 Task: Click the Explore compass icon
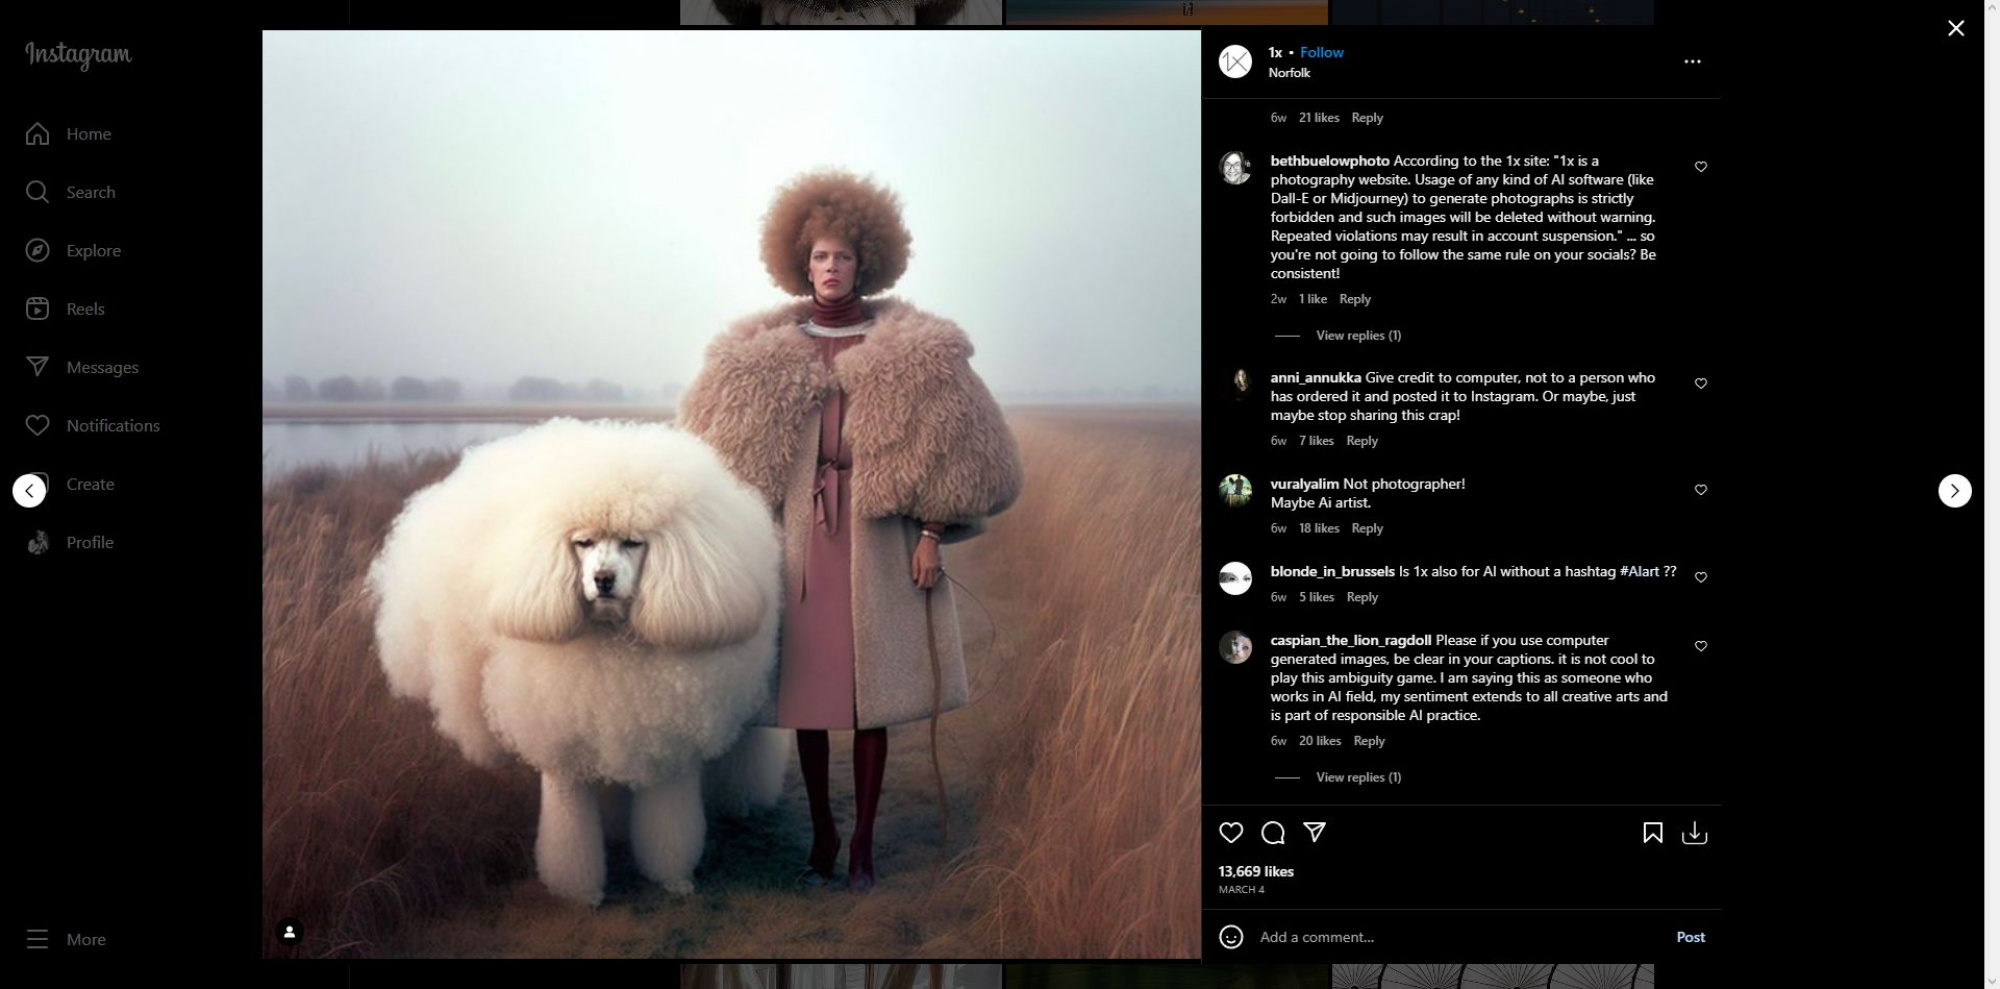click(x=37, y=251)
